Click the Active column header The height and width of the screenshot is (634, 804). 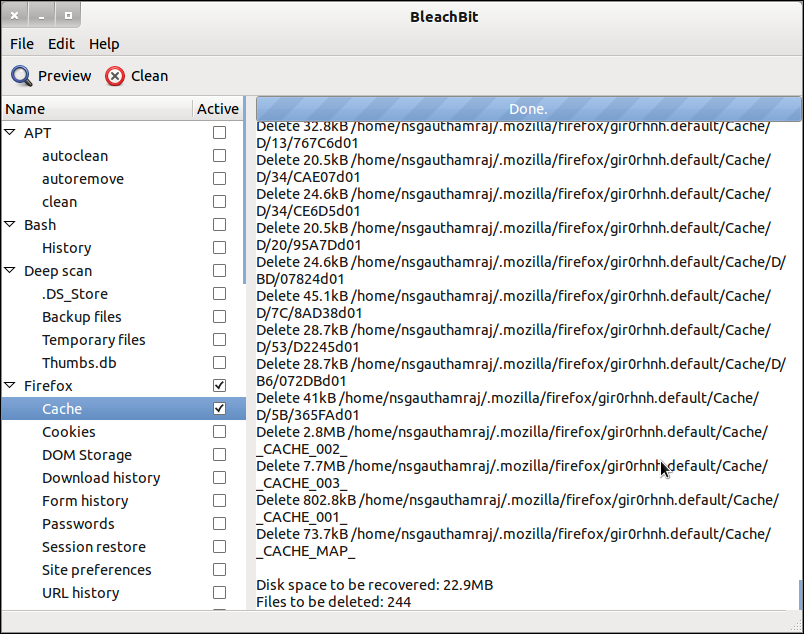tap(218, 109)
